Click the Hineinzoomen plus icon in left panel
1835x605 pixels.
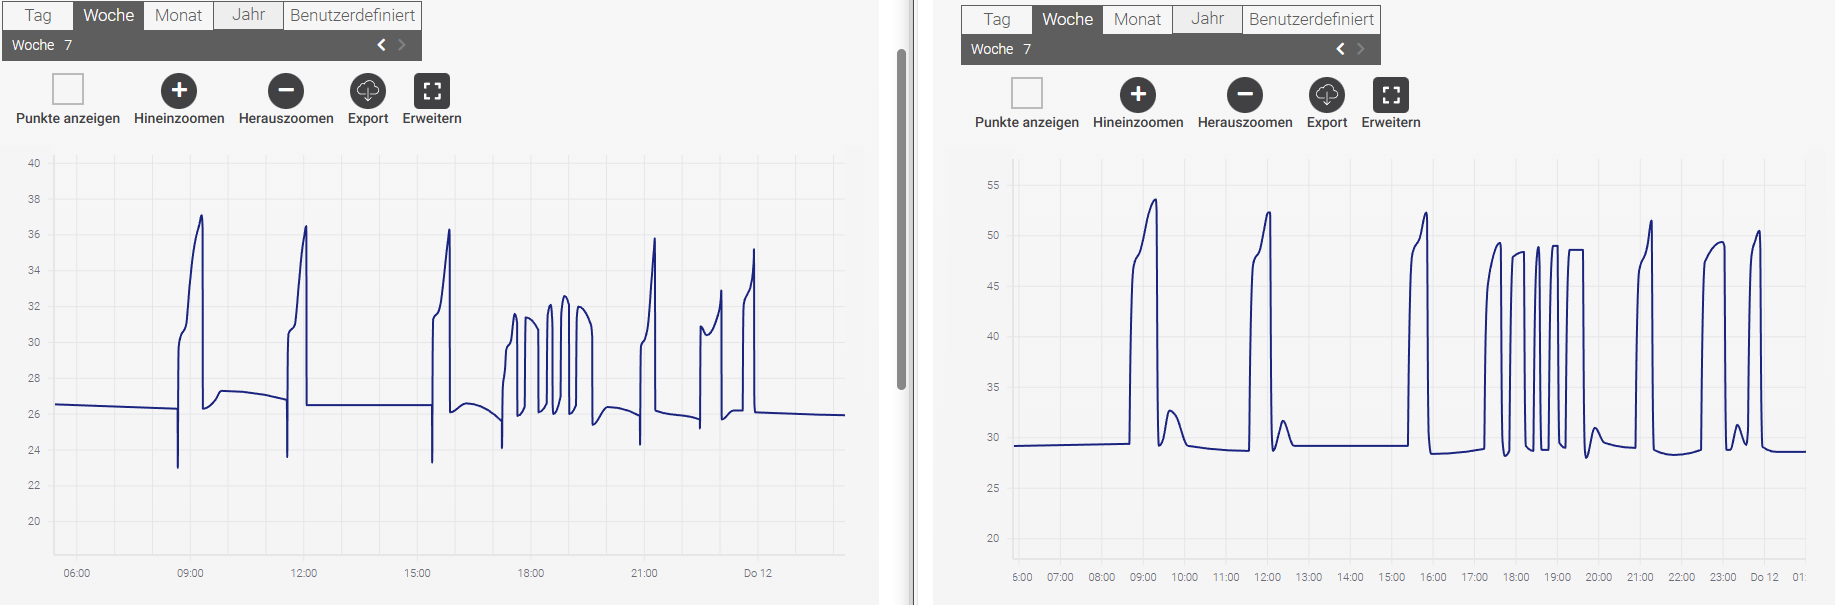179,91
